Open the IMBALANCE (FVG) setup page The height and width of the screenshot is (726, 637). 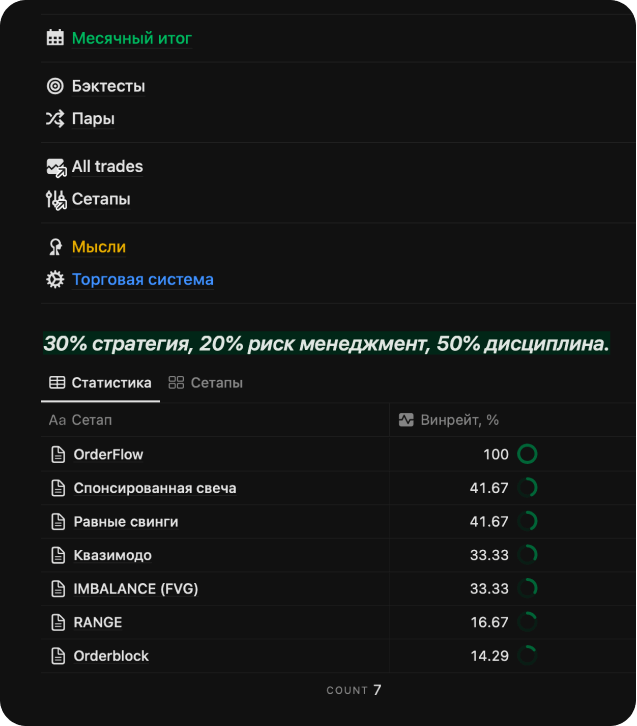click(x=136, y=589)
